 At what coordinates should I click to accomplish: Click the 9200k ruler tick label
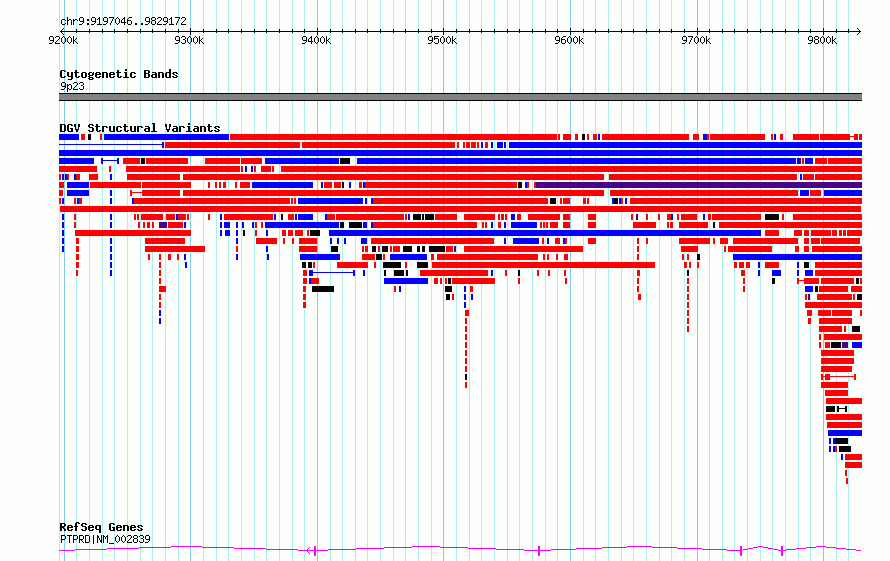63,40
